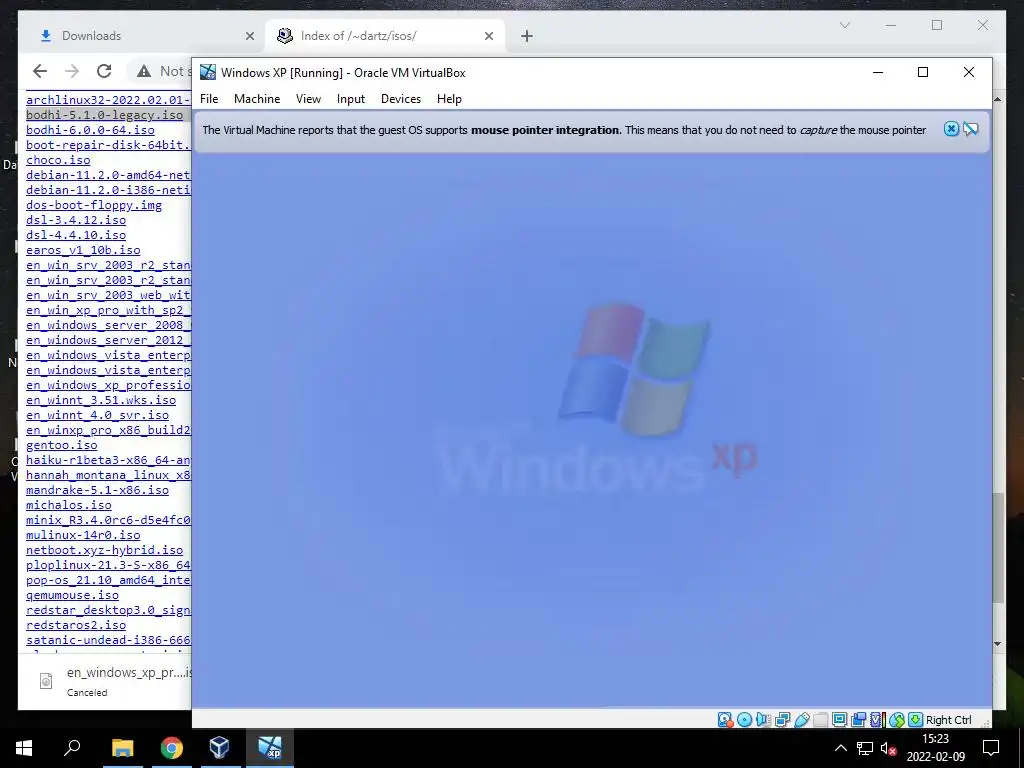Open the en_winnt_3.51.wks.iso link
Viewport: 1024px width, 768px height.
(101, 400)
